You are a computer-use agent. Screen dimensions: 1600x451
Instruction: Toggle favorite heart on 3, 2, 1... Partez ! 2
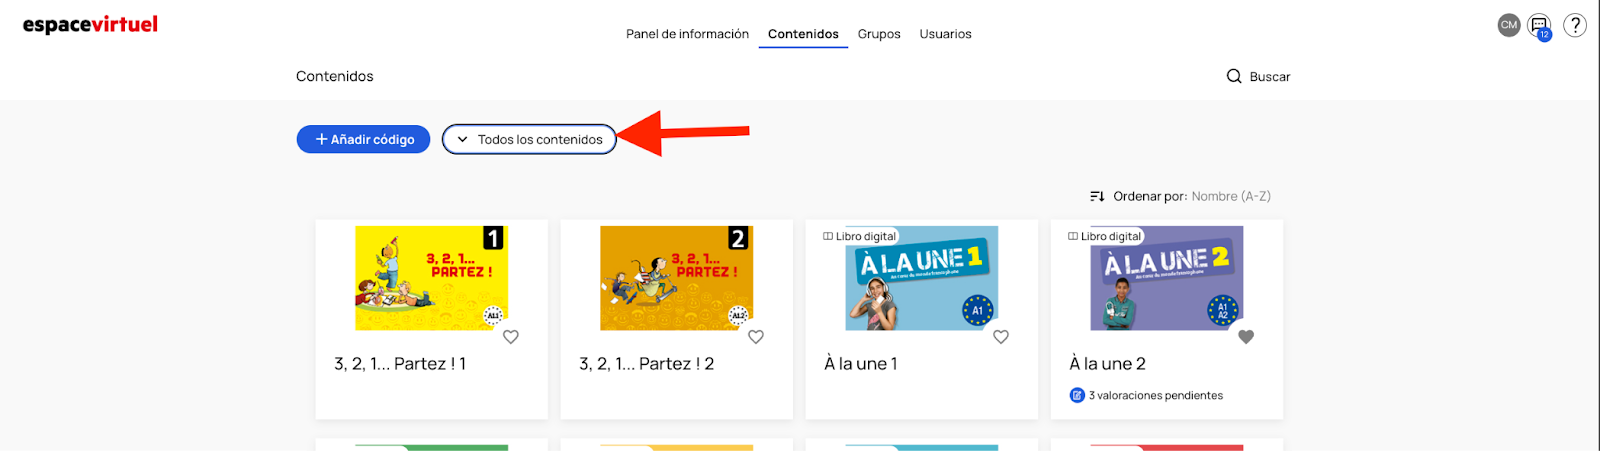pos(756,337)
